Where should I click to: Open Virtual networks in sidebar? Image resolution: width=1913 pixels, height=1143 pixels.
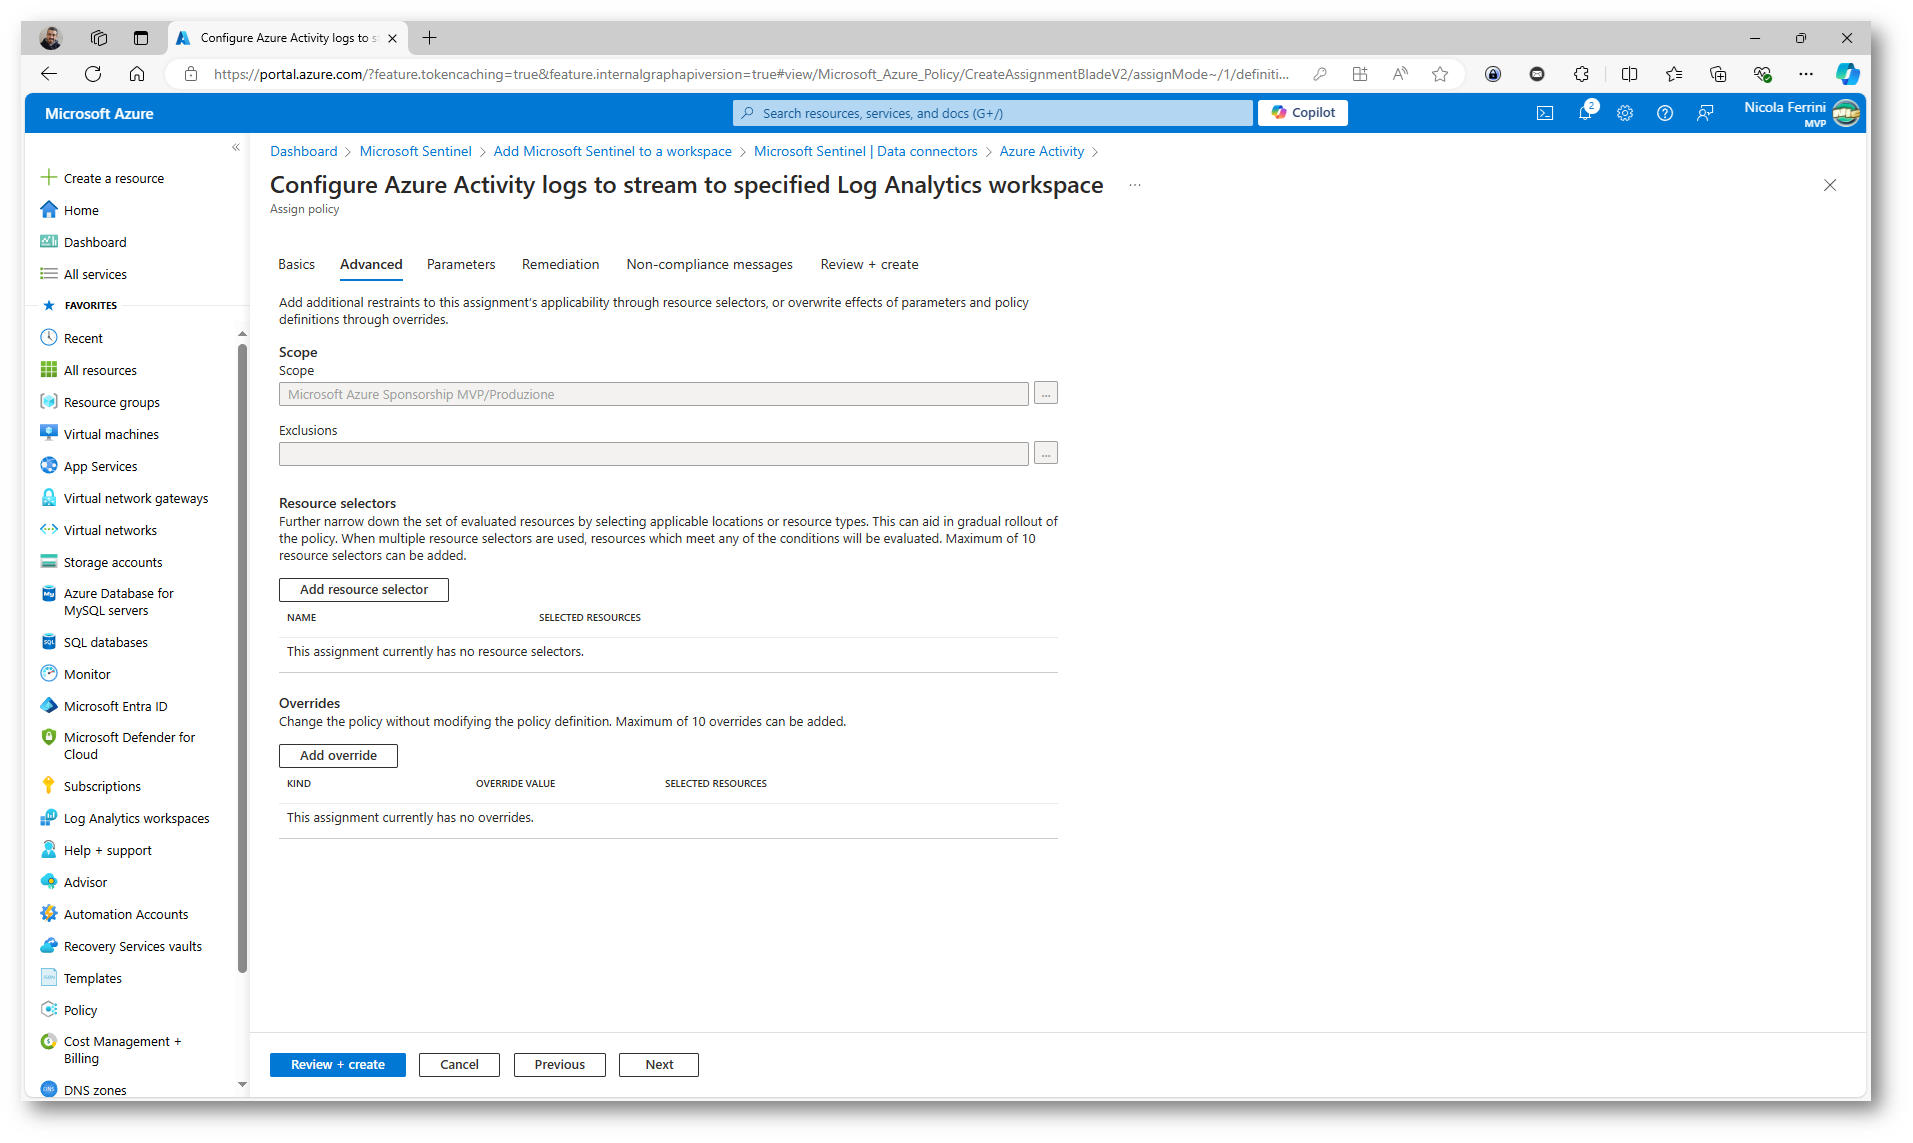coord(110,530)
